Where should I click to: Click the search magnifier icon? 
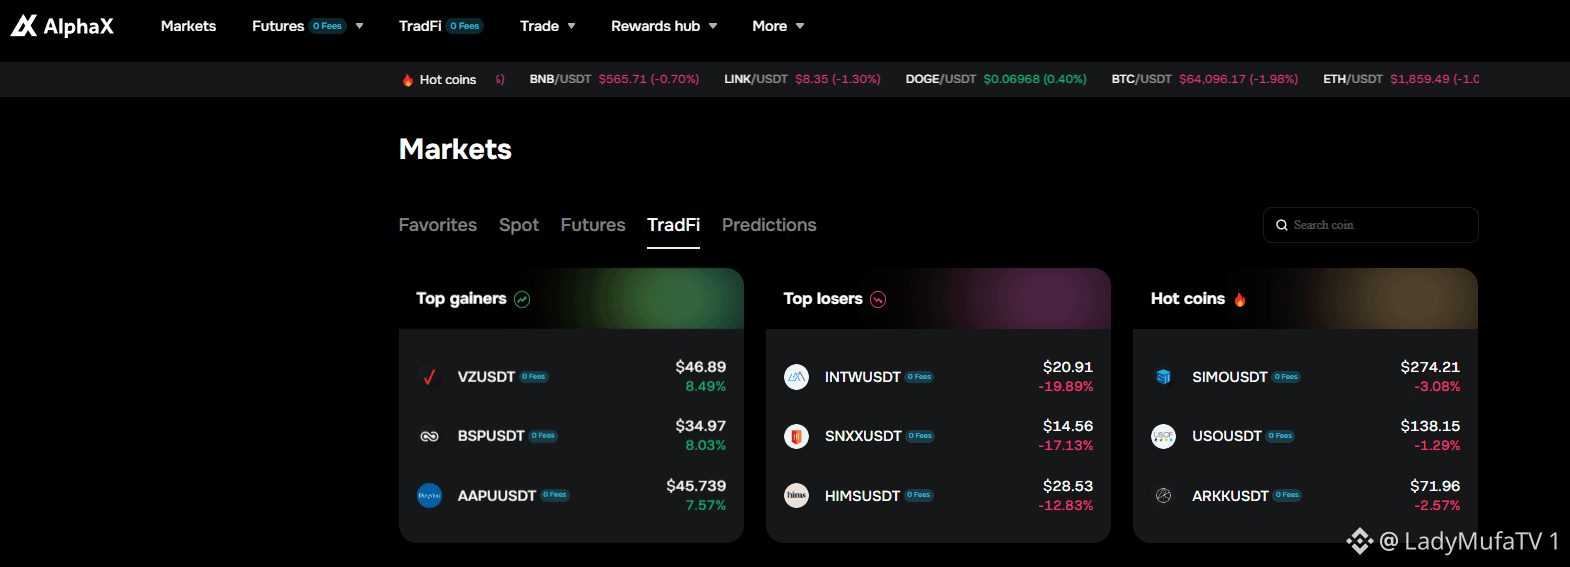(x=1282, y=225)
